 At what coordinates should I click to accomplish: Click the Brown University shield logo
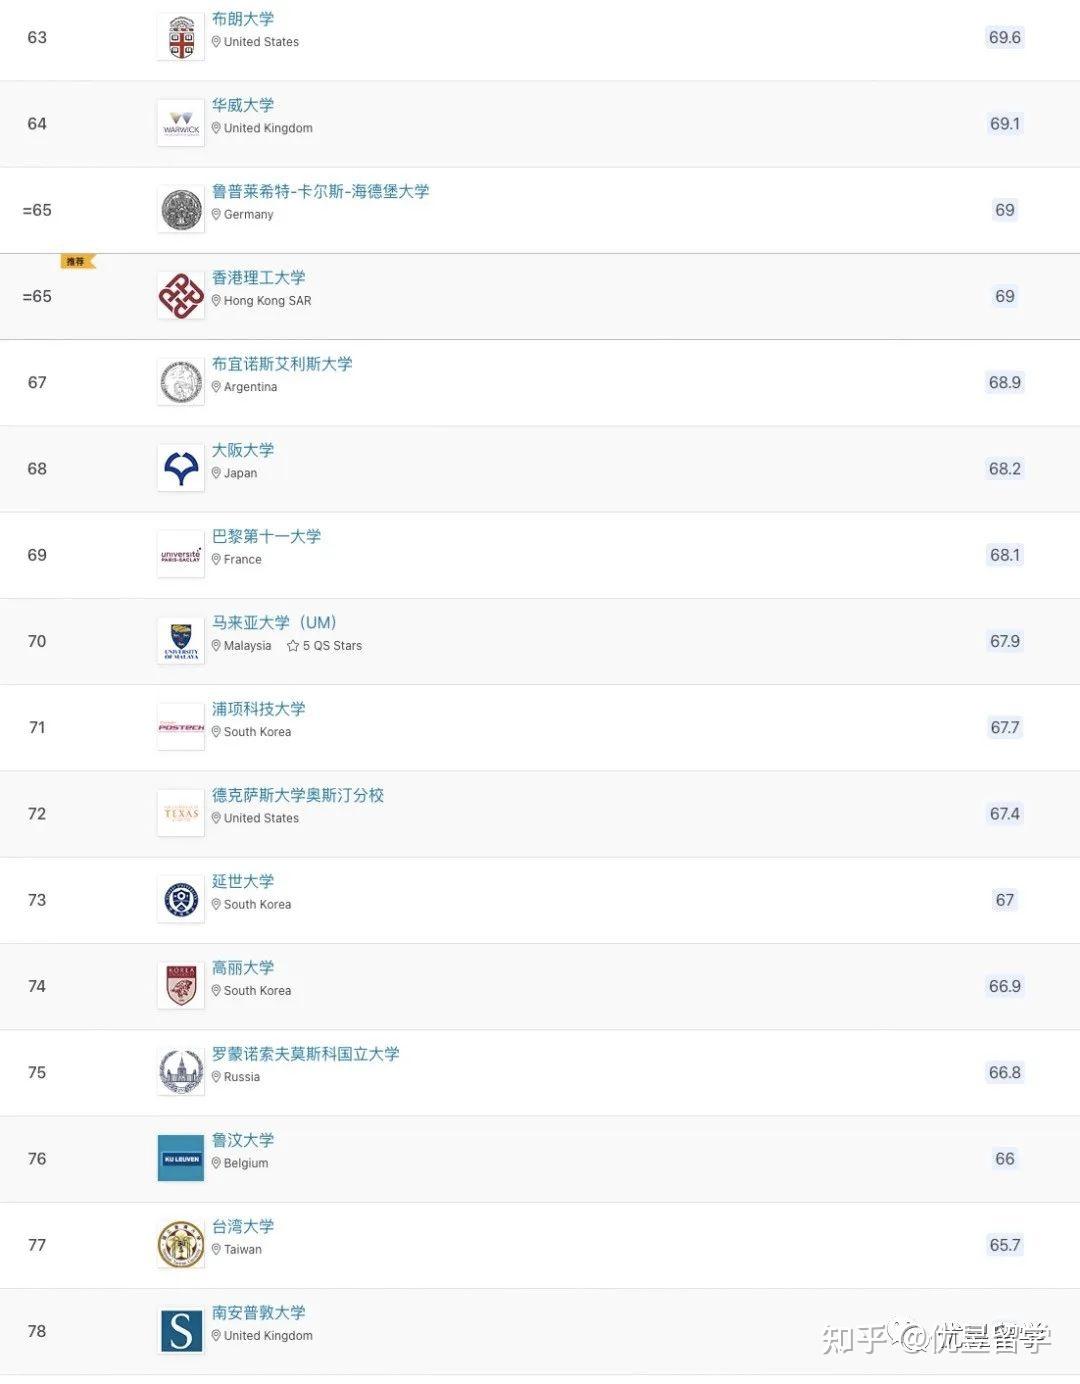[x=180, y=36]
